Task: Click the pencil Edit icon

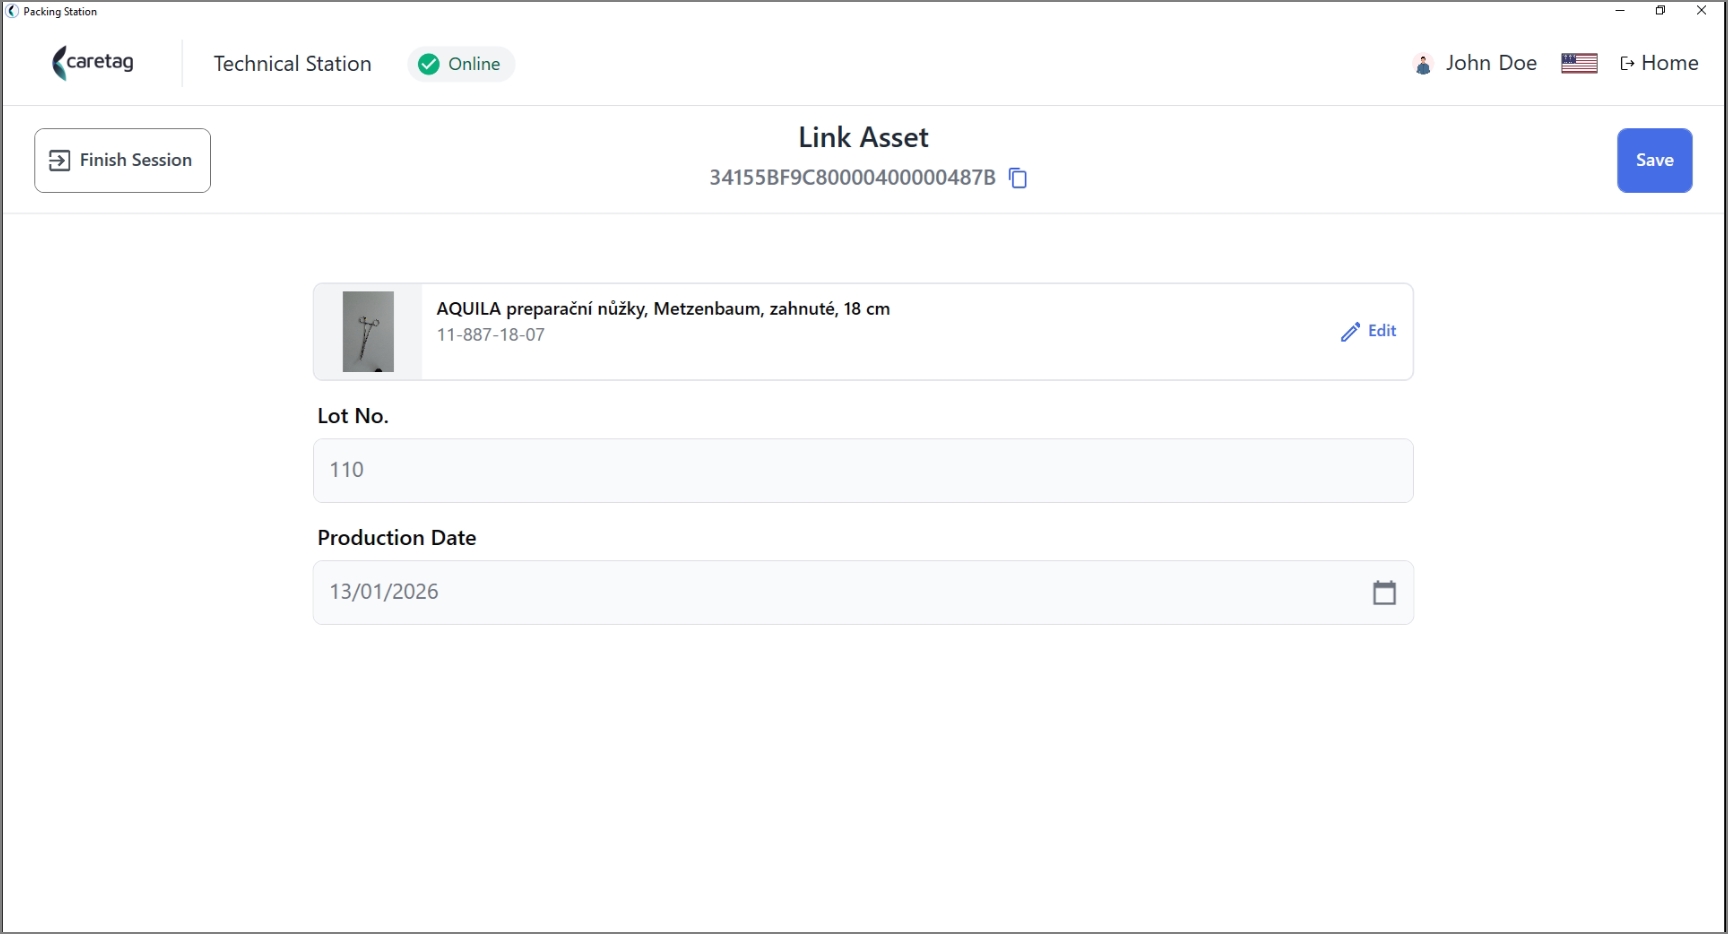Action: pos(1350,332)
